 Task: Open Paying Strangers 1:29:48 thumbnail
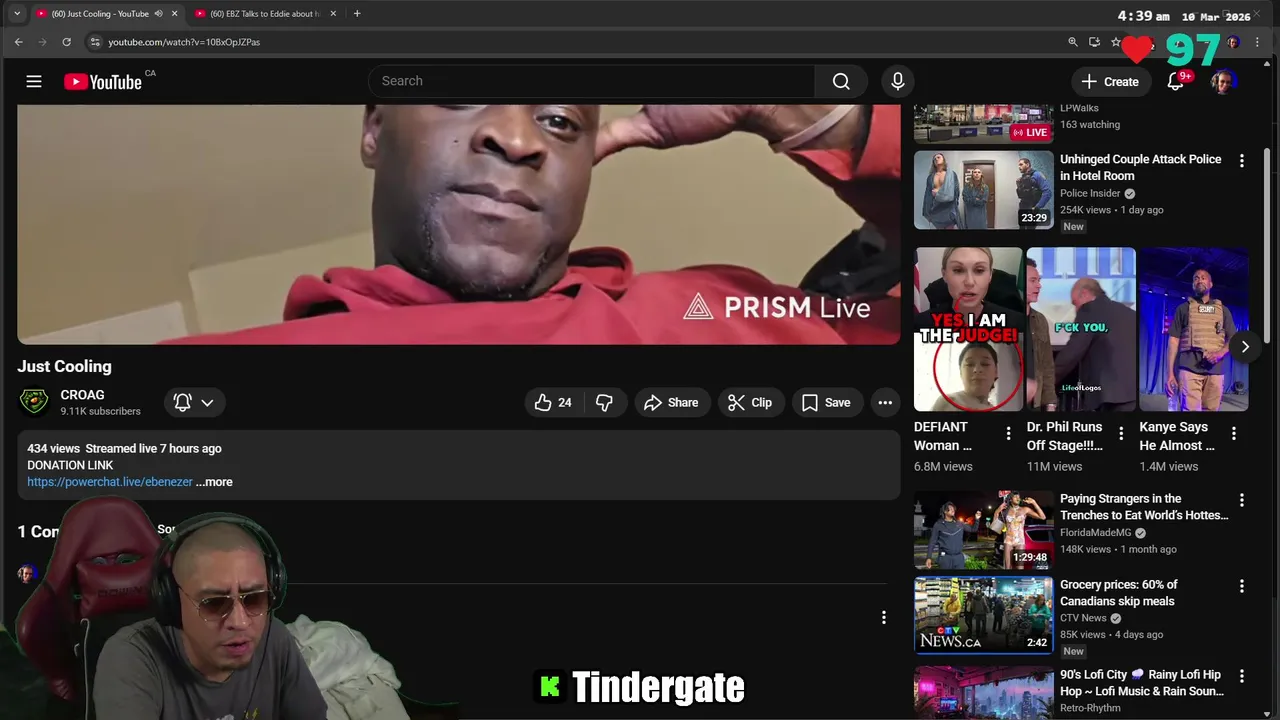pos(984,530)
